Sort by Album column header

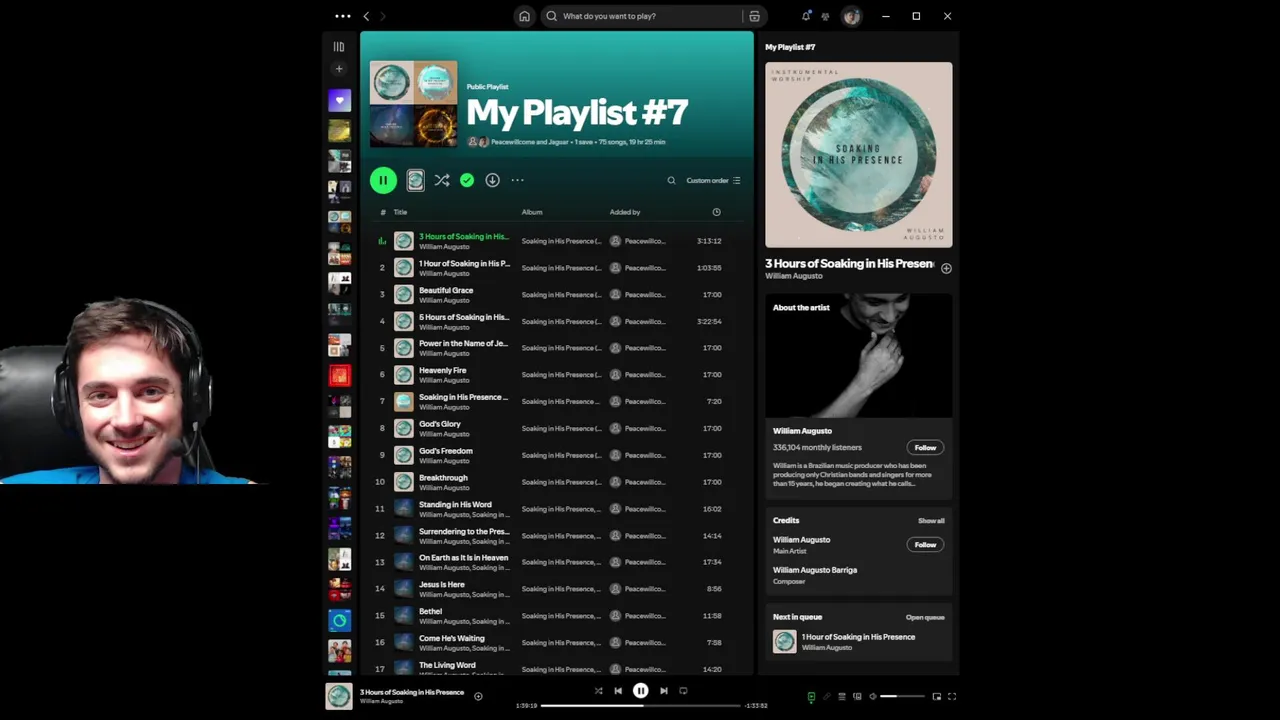pos(532,212)
